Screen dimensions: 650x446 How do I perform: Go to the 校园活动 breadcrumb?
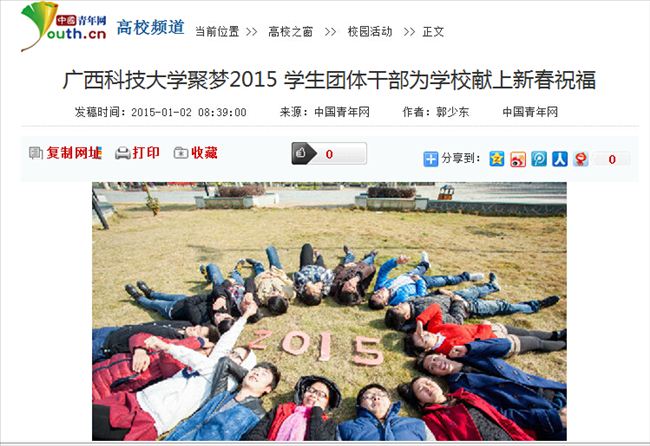point(369,32)
